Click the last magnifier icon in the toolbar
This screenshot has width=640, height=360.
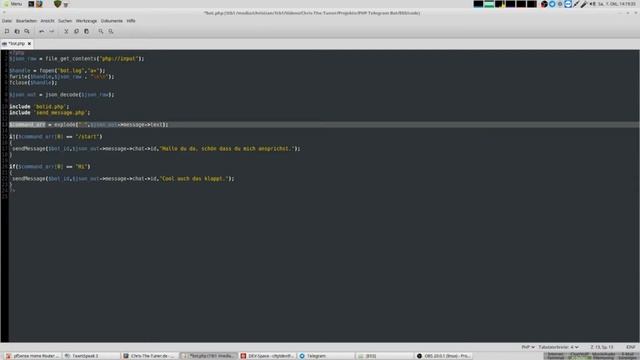(x=111, y=31)
